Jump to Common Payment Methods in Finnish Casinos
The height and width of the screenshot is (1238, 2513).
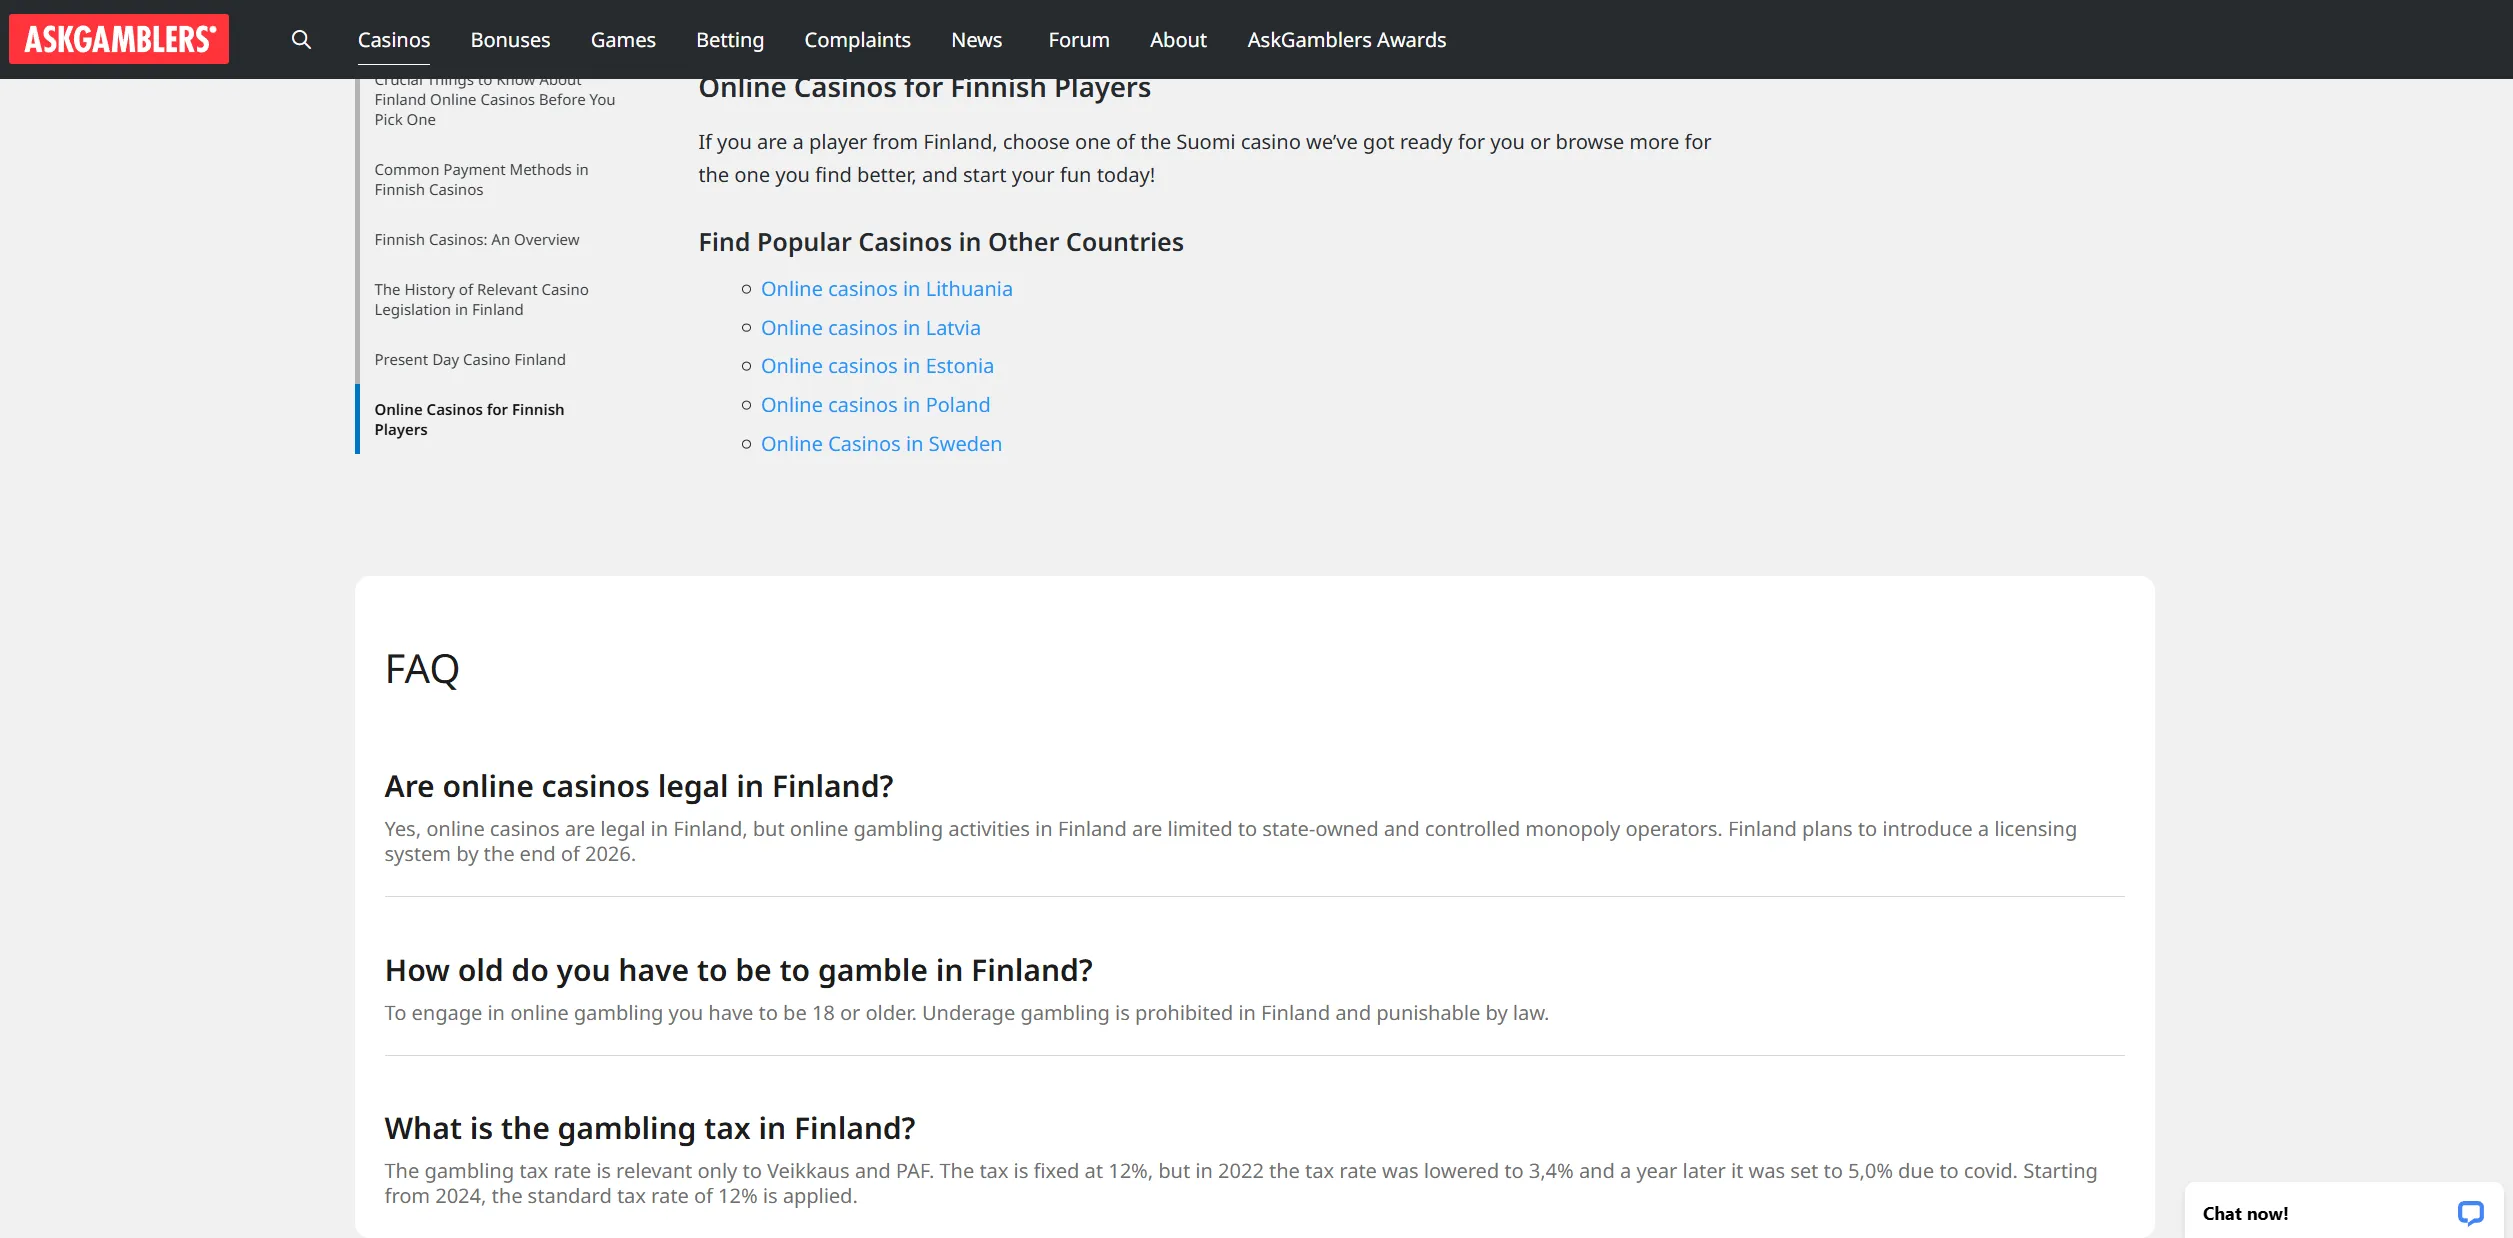[481, 180]
